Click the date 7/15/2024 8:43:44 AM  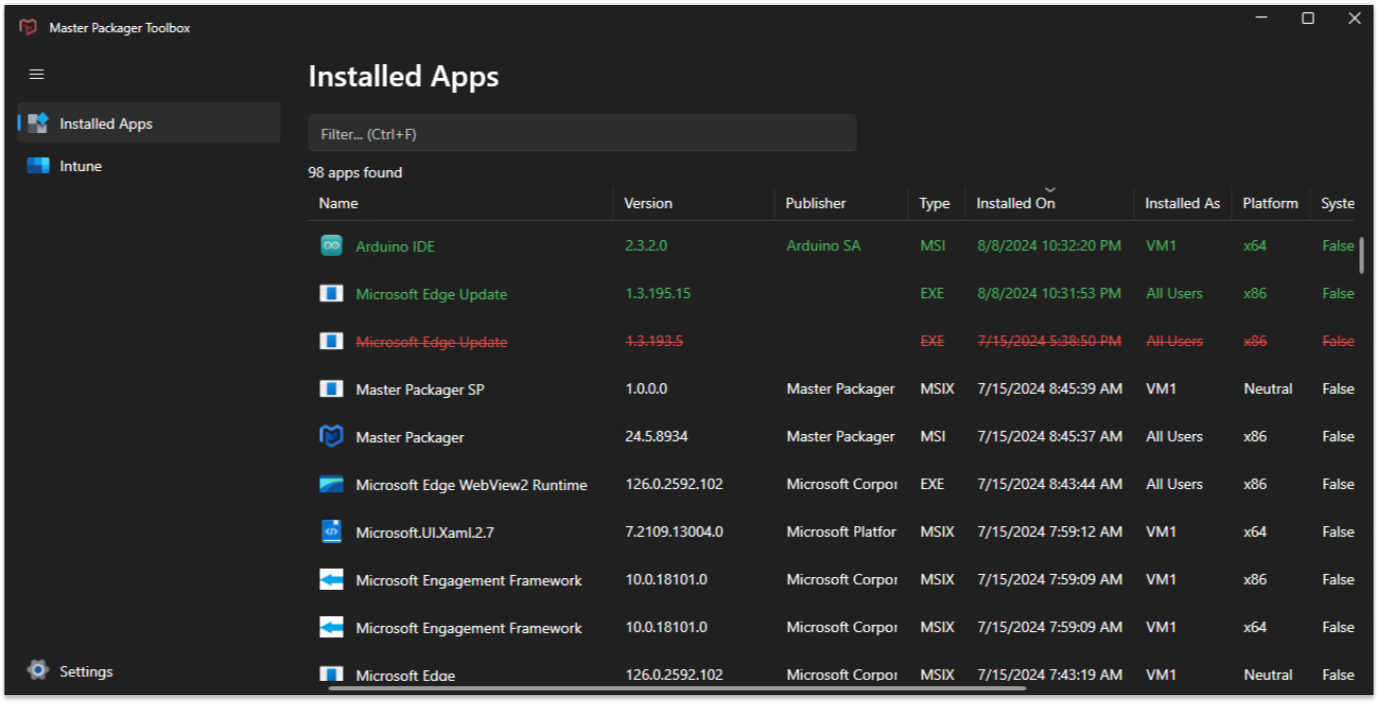[1049, 484]
